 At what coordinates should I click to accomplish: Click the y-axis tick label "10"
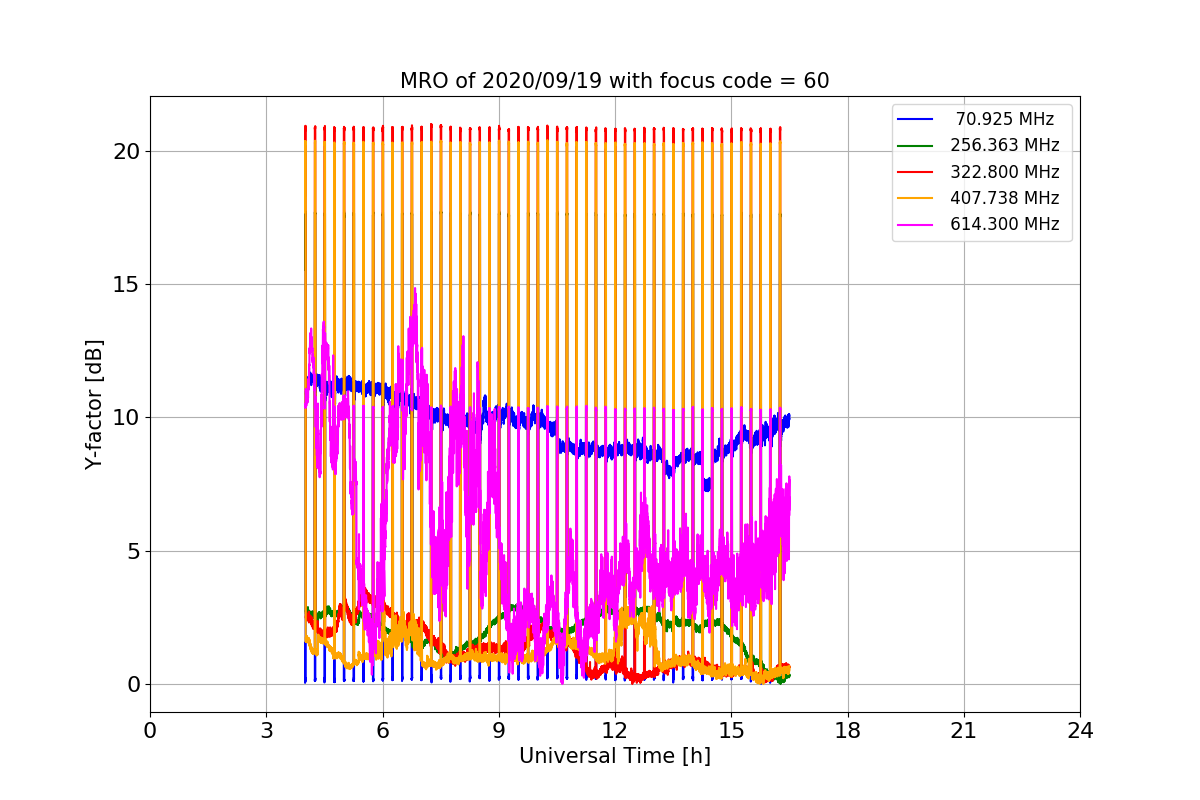tap(128, 418)
